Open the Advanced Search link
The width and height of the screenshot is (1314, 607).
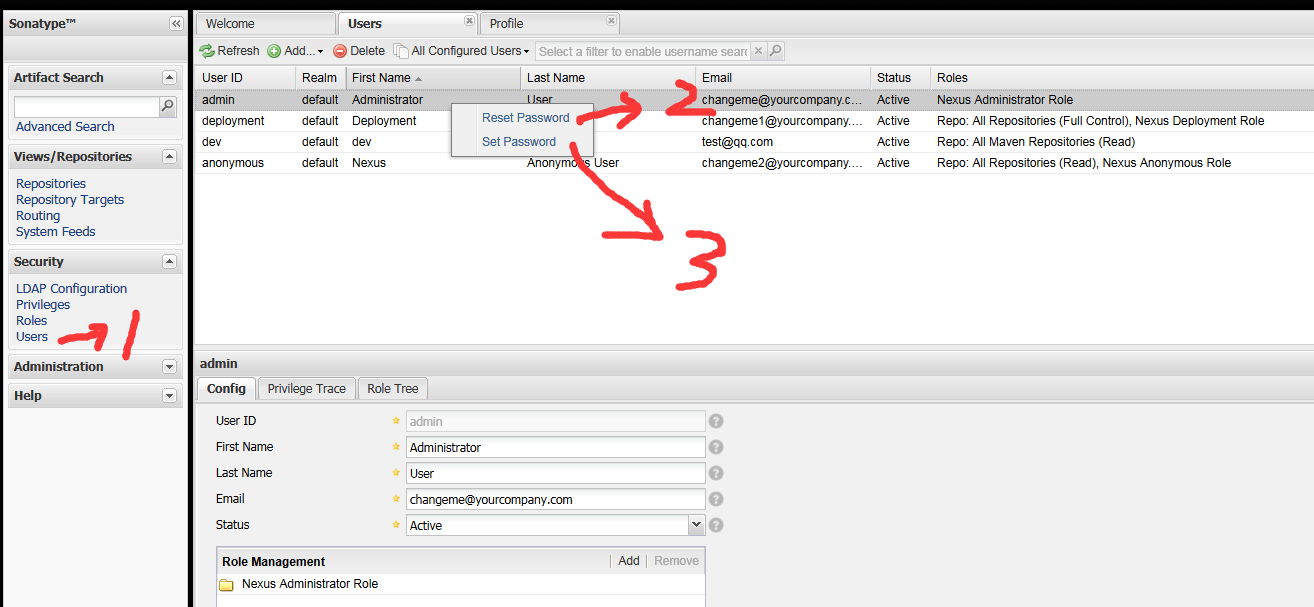(65, 127)
